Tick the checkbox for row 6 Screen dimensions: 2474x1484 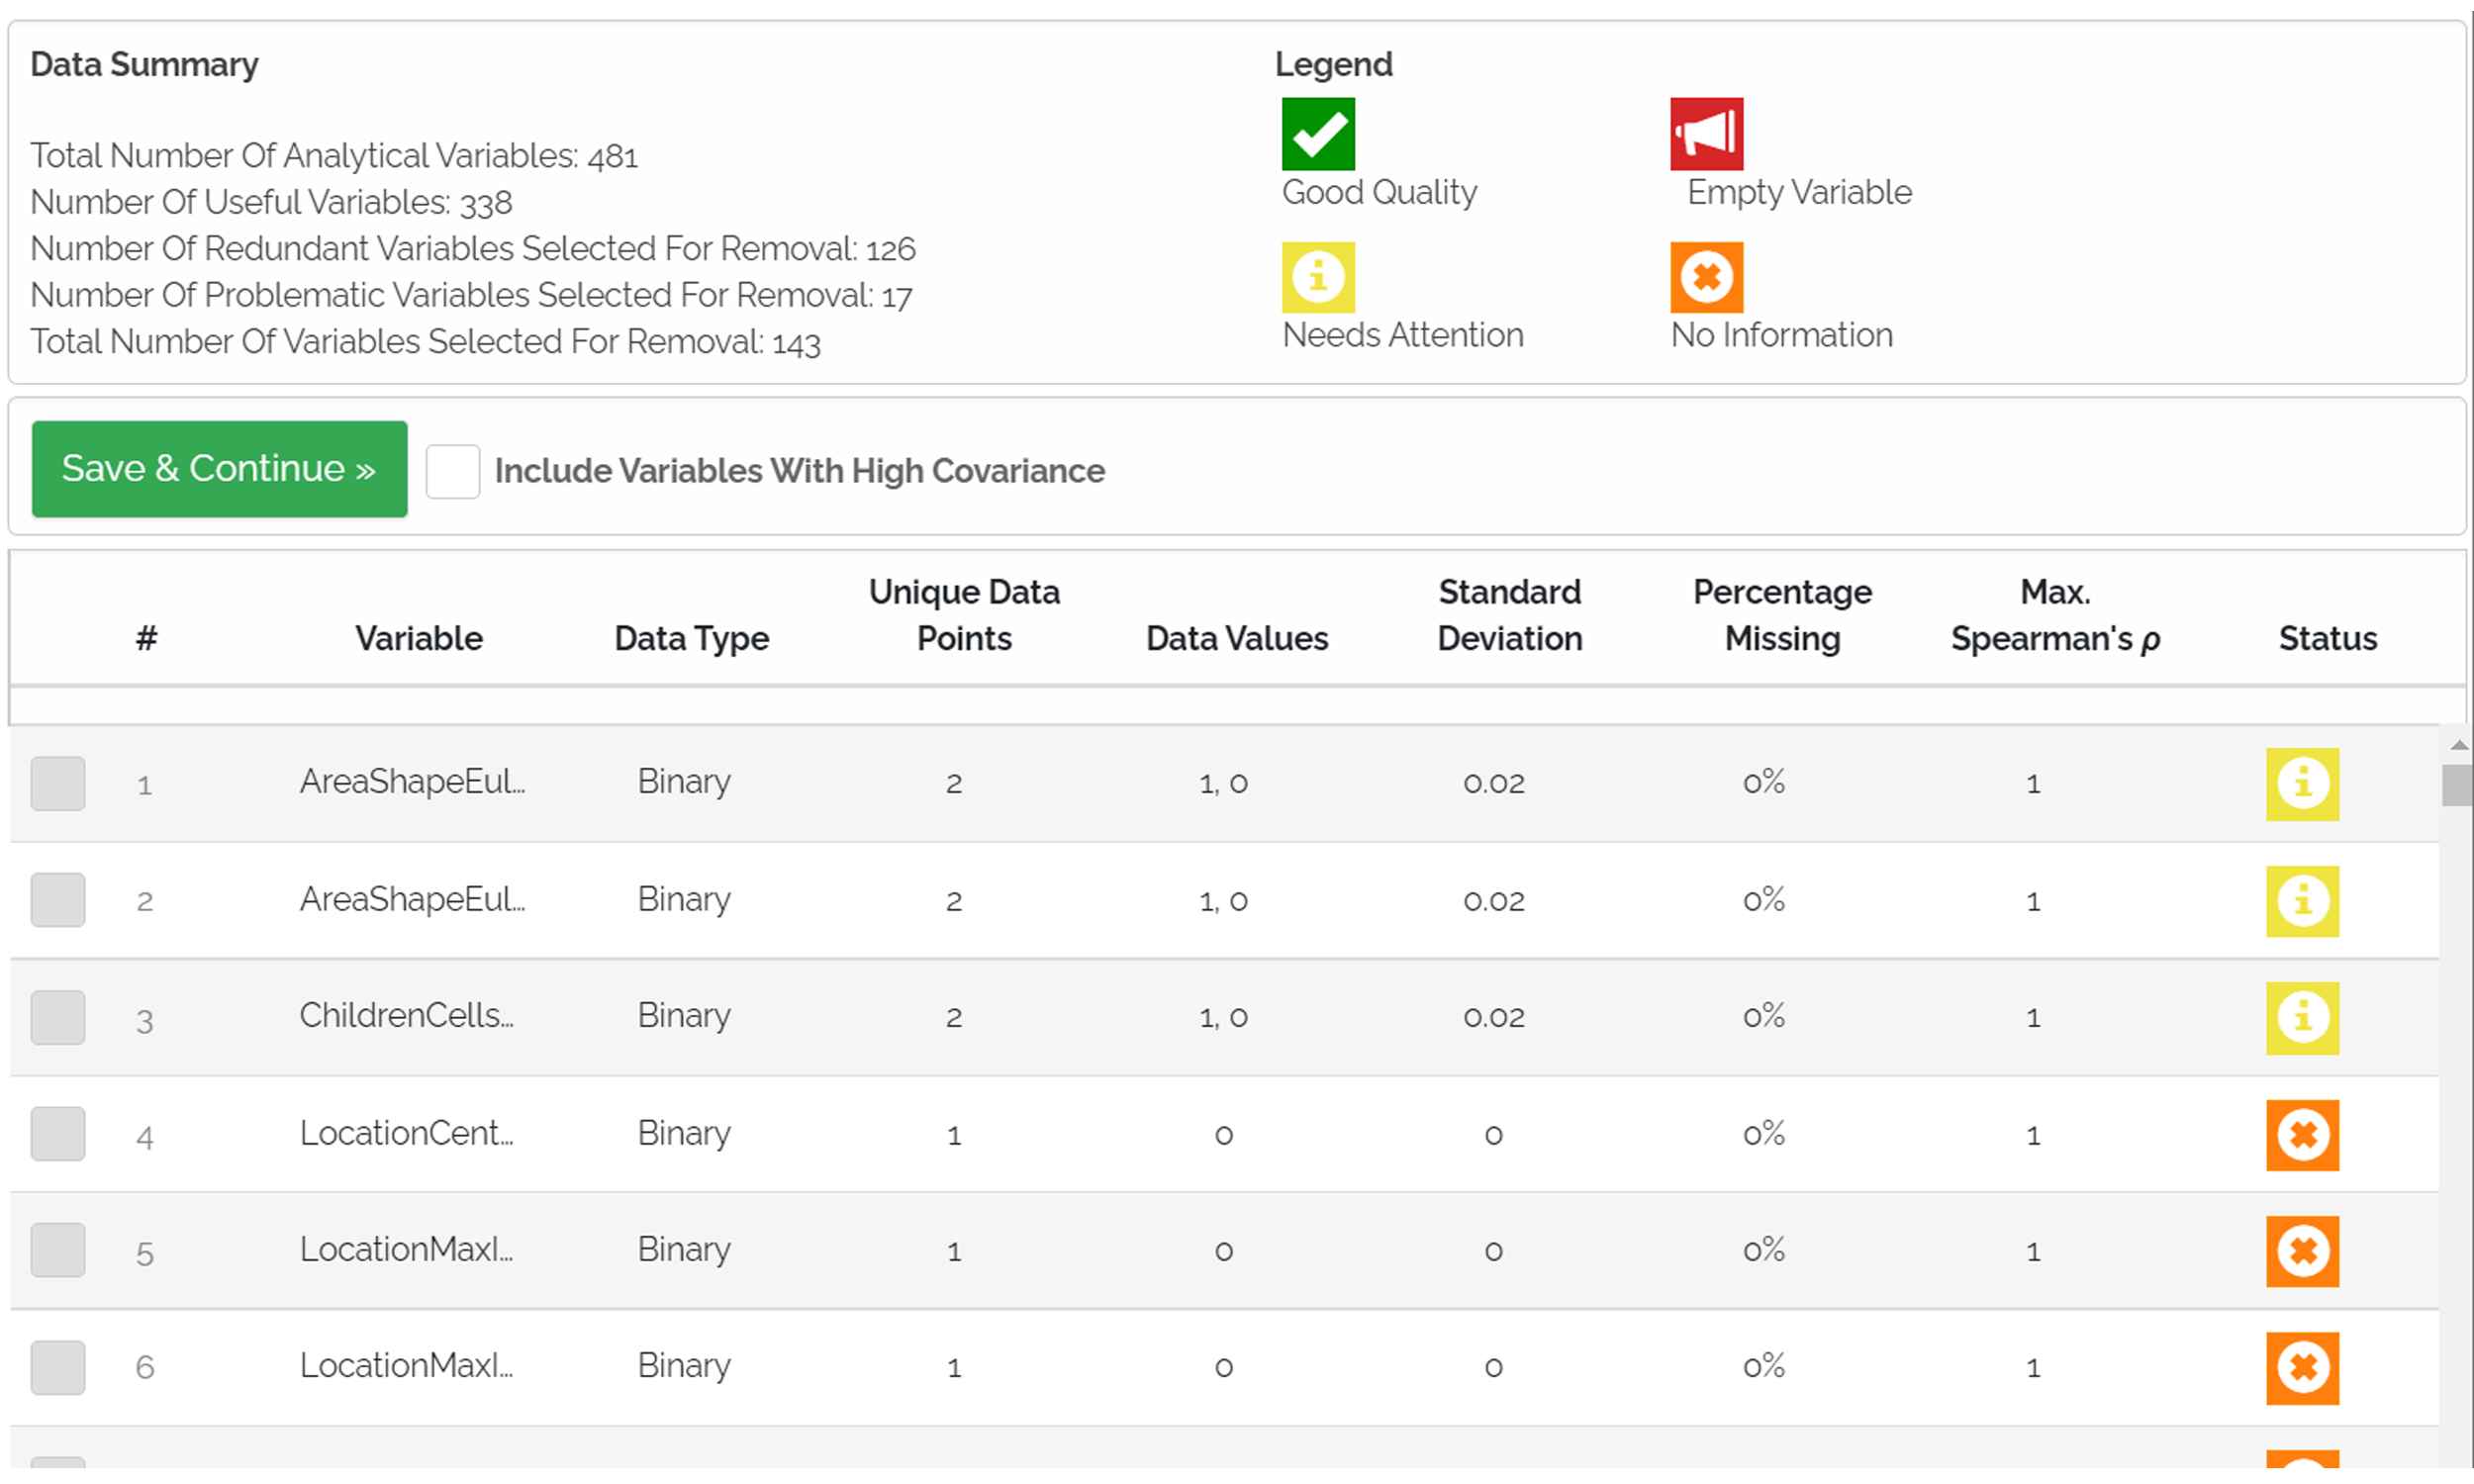[58, 1367]
